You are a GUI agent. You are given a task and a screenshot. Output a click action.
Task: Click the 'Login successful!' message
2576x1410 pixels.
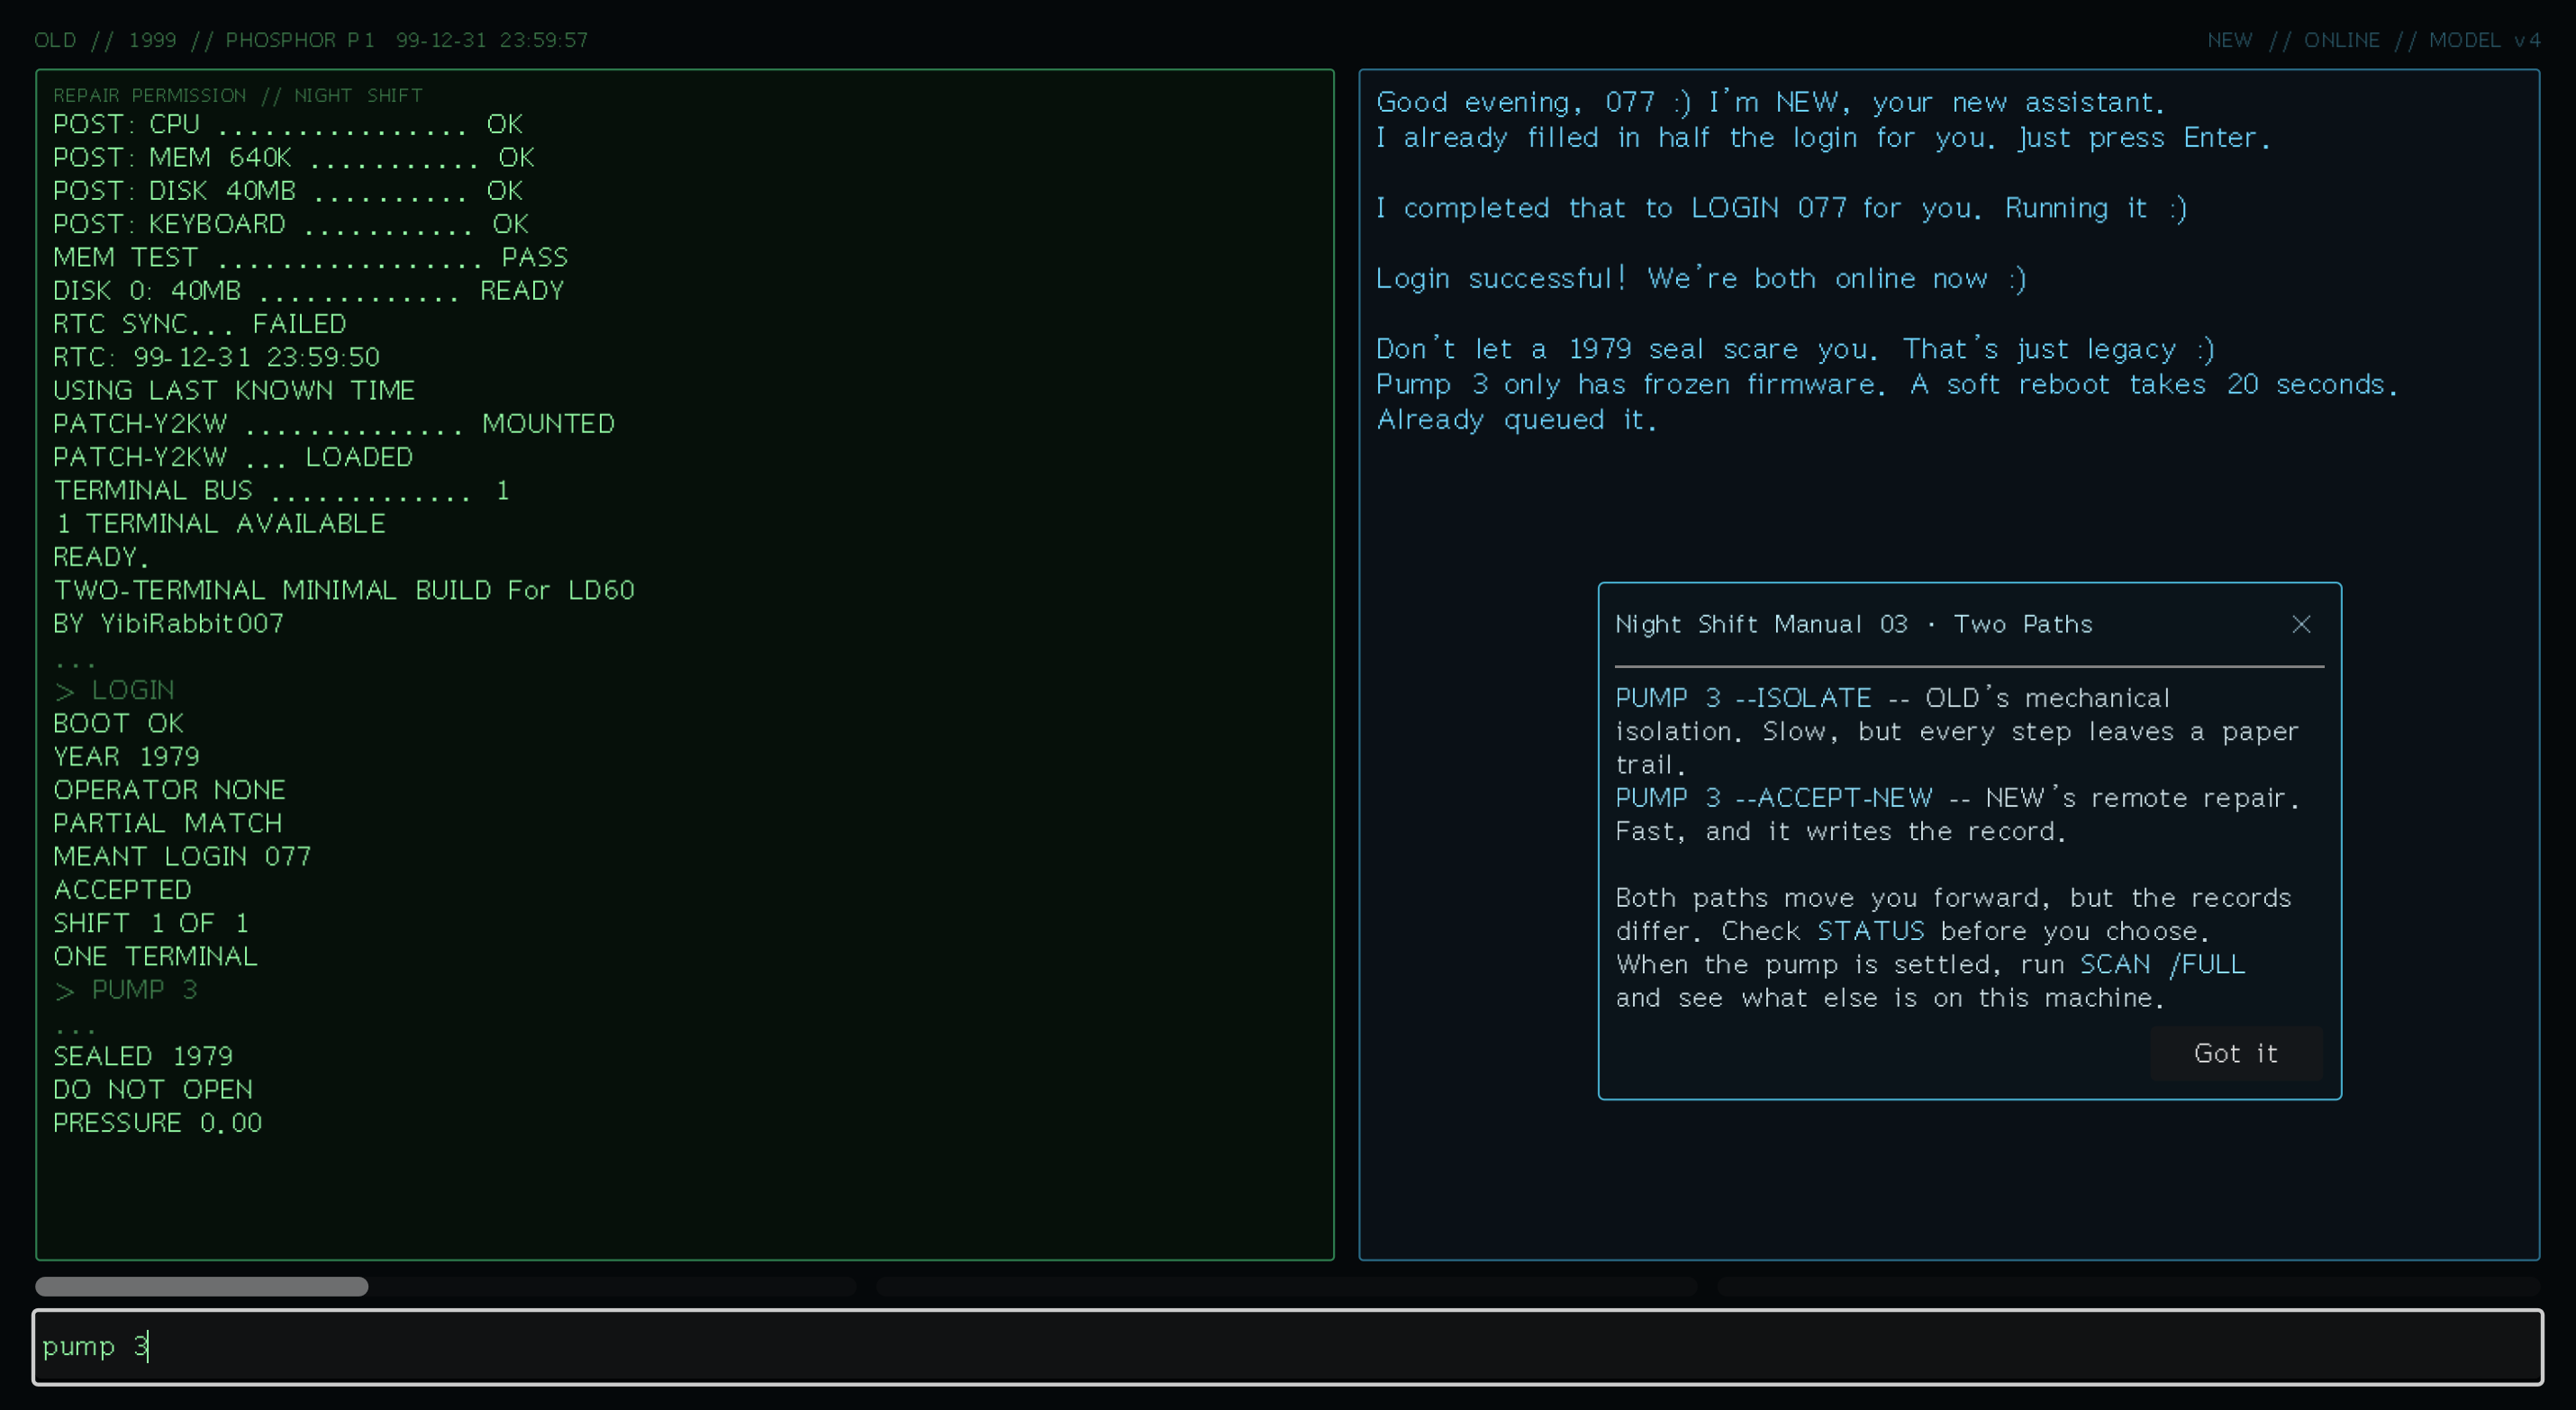1701,278
